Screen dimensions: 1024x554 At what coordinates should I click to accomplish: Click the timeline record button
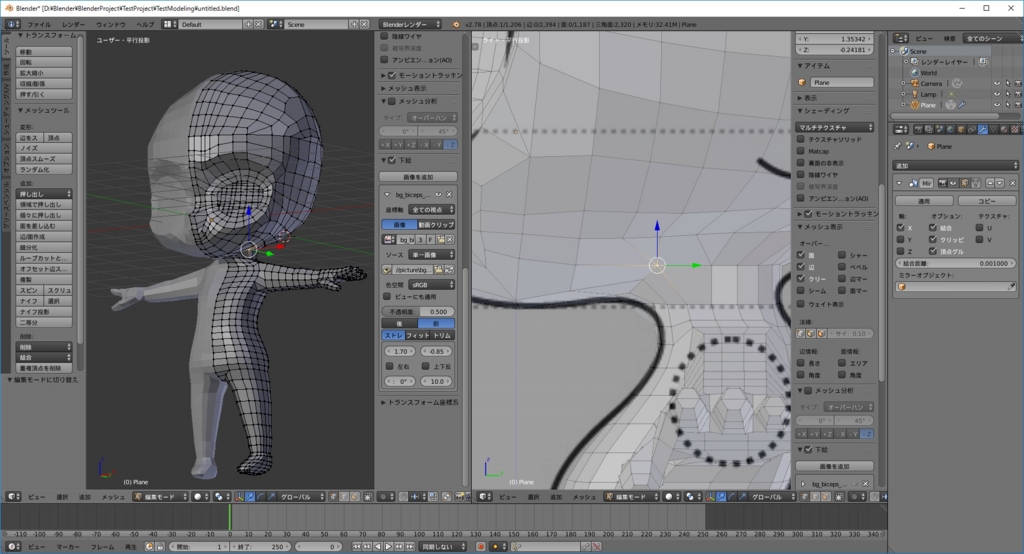480,547
